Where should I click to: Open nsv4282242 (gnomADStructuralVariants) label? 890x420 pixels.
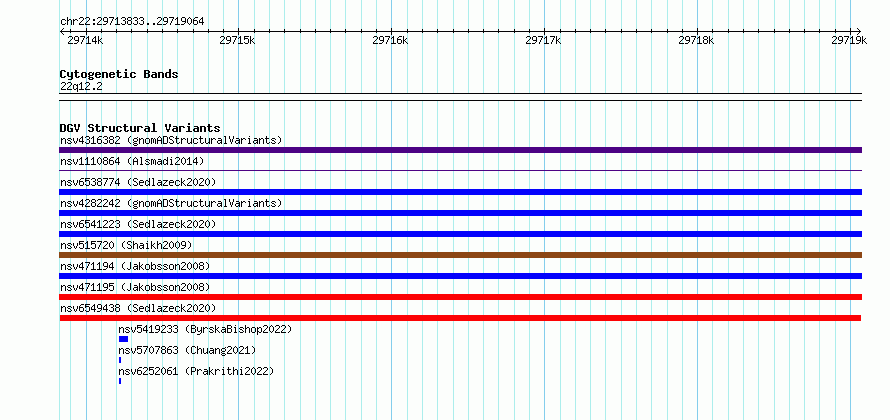[171, 203]
